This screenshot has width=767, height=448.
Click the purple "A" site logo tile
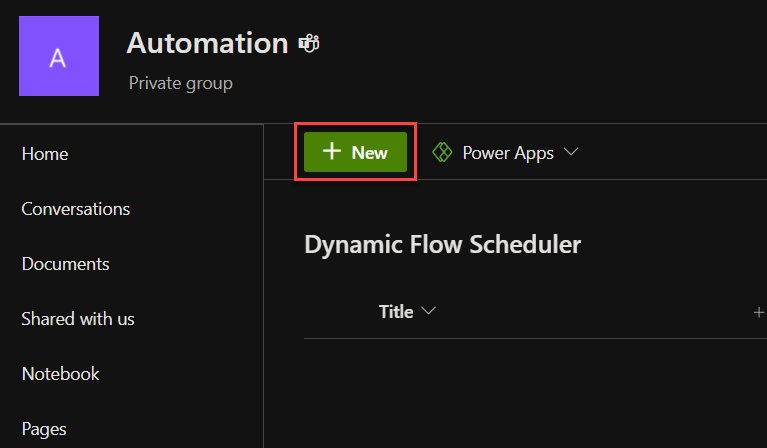(x=59, y=56)
